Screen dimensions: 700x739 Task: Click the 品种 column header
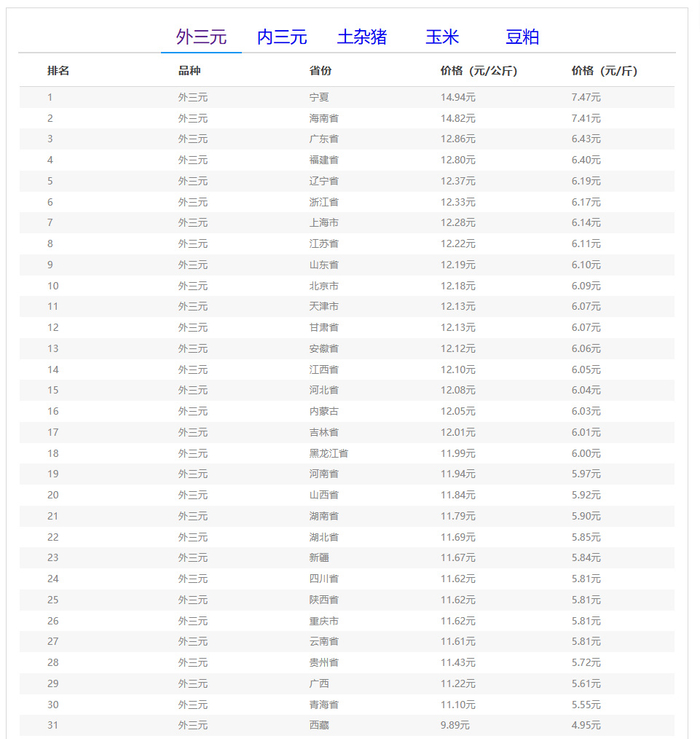(189, 71)
